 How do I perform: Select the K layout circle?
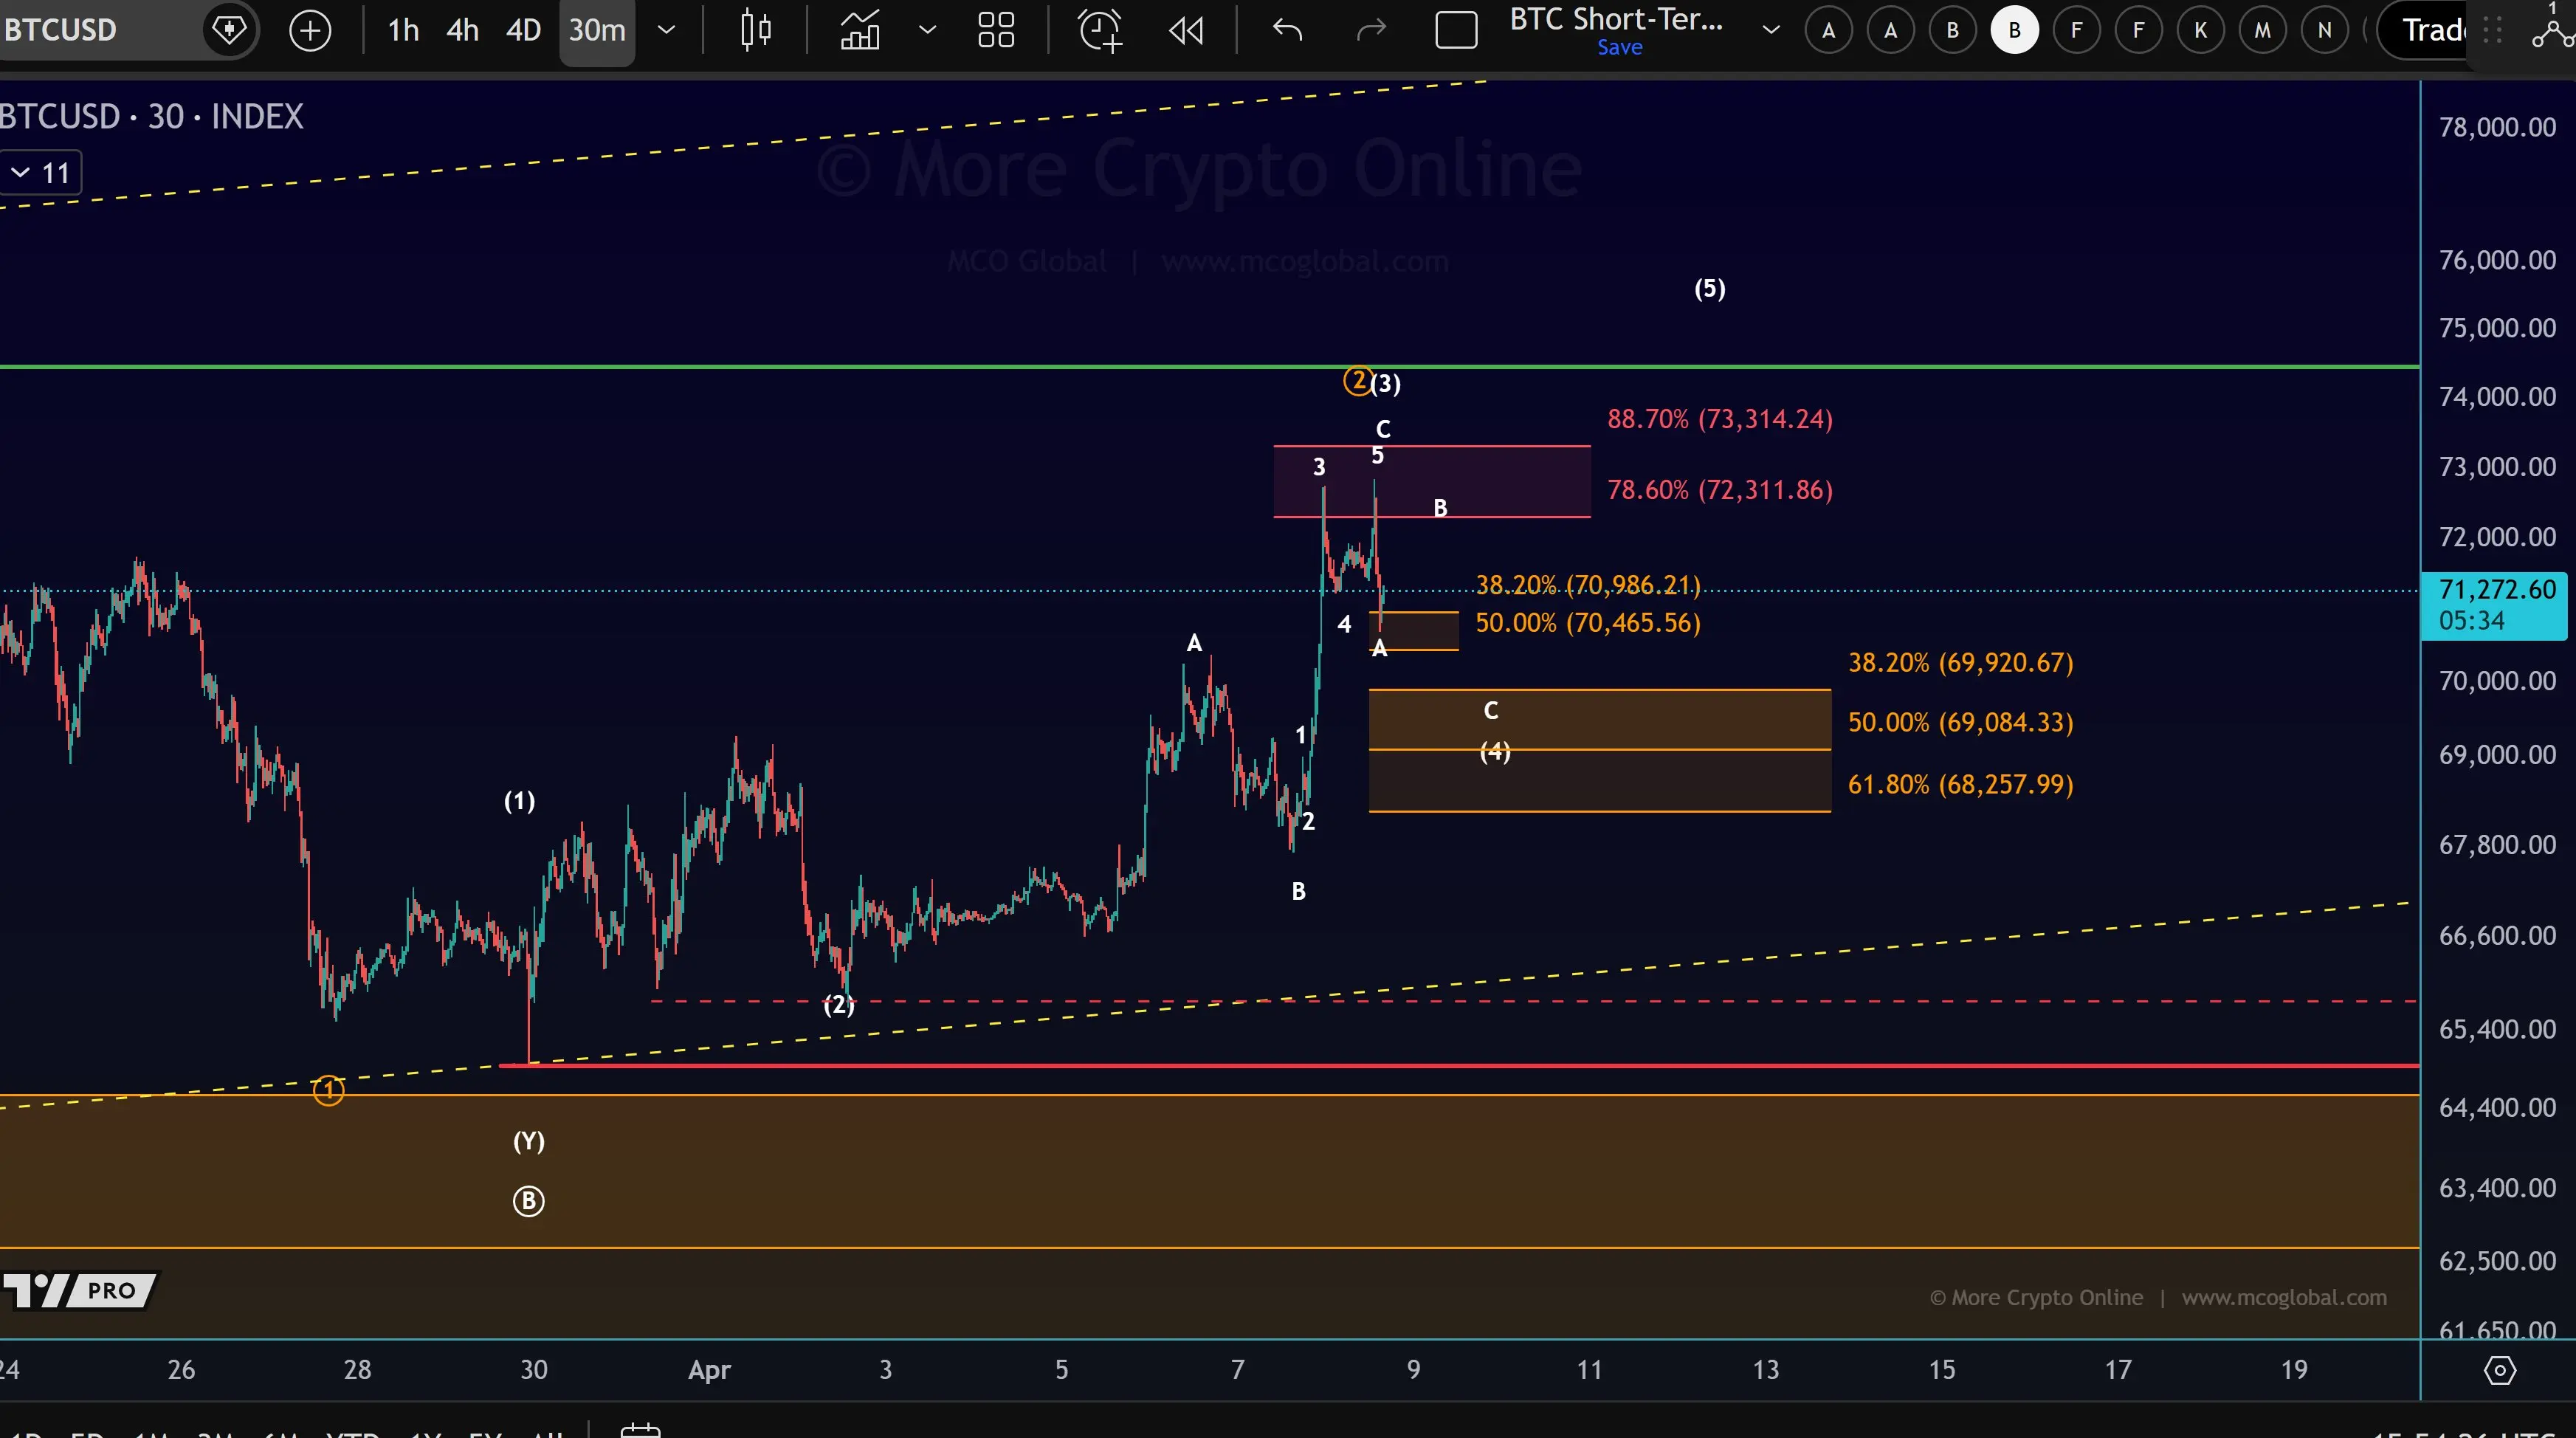click(x=2200, y=30)
